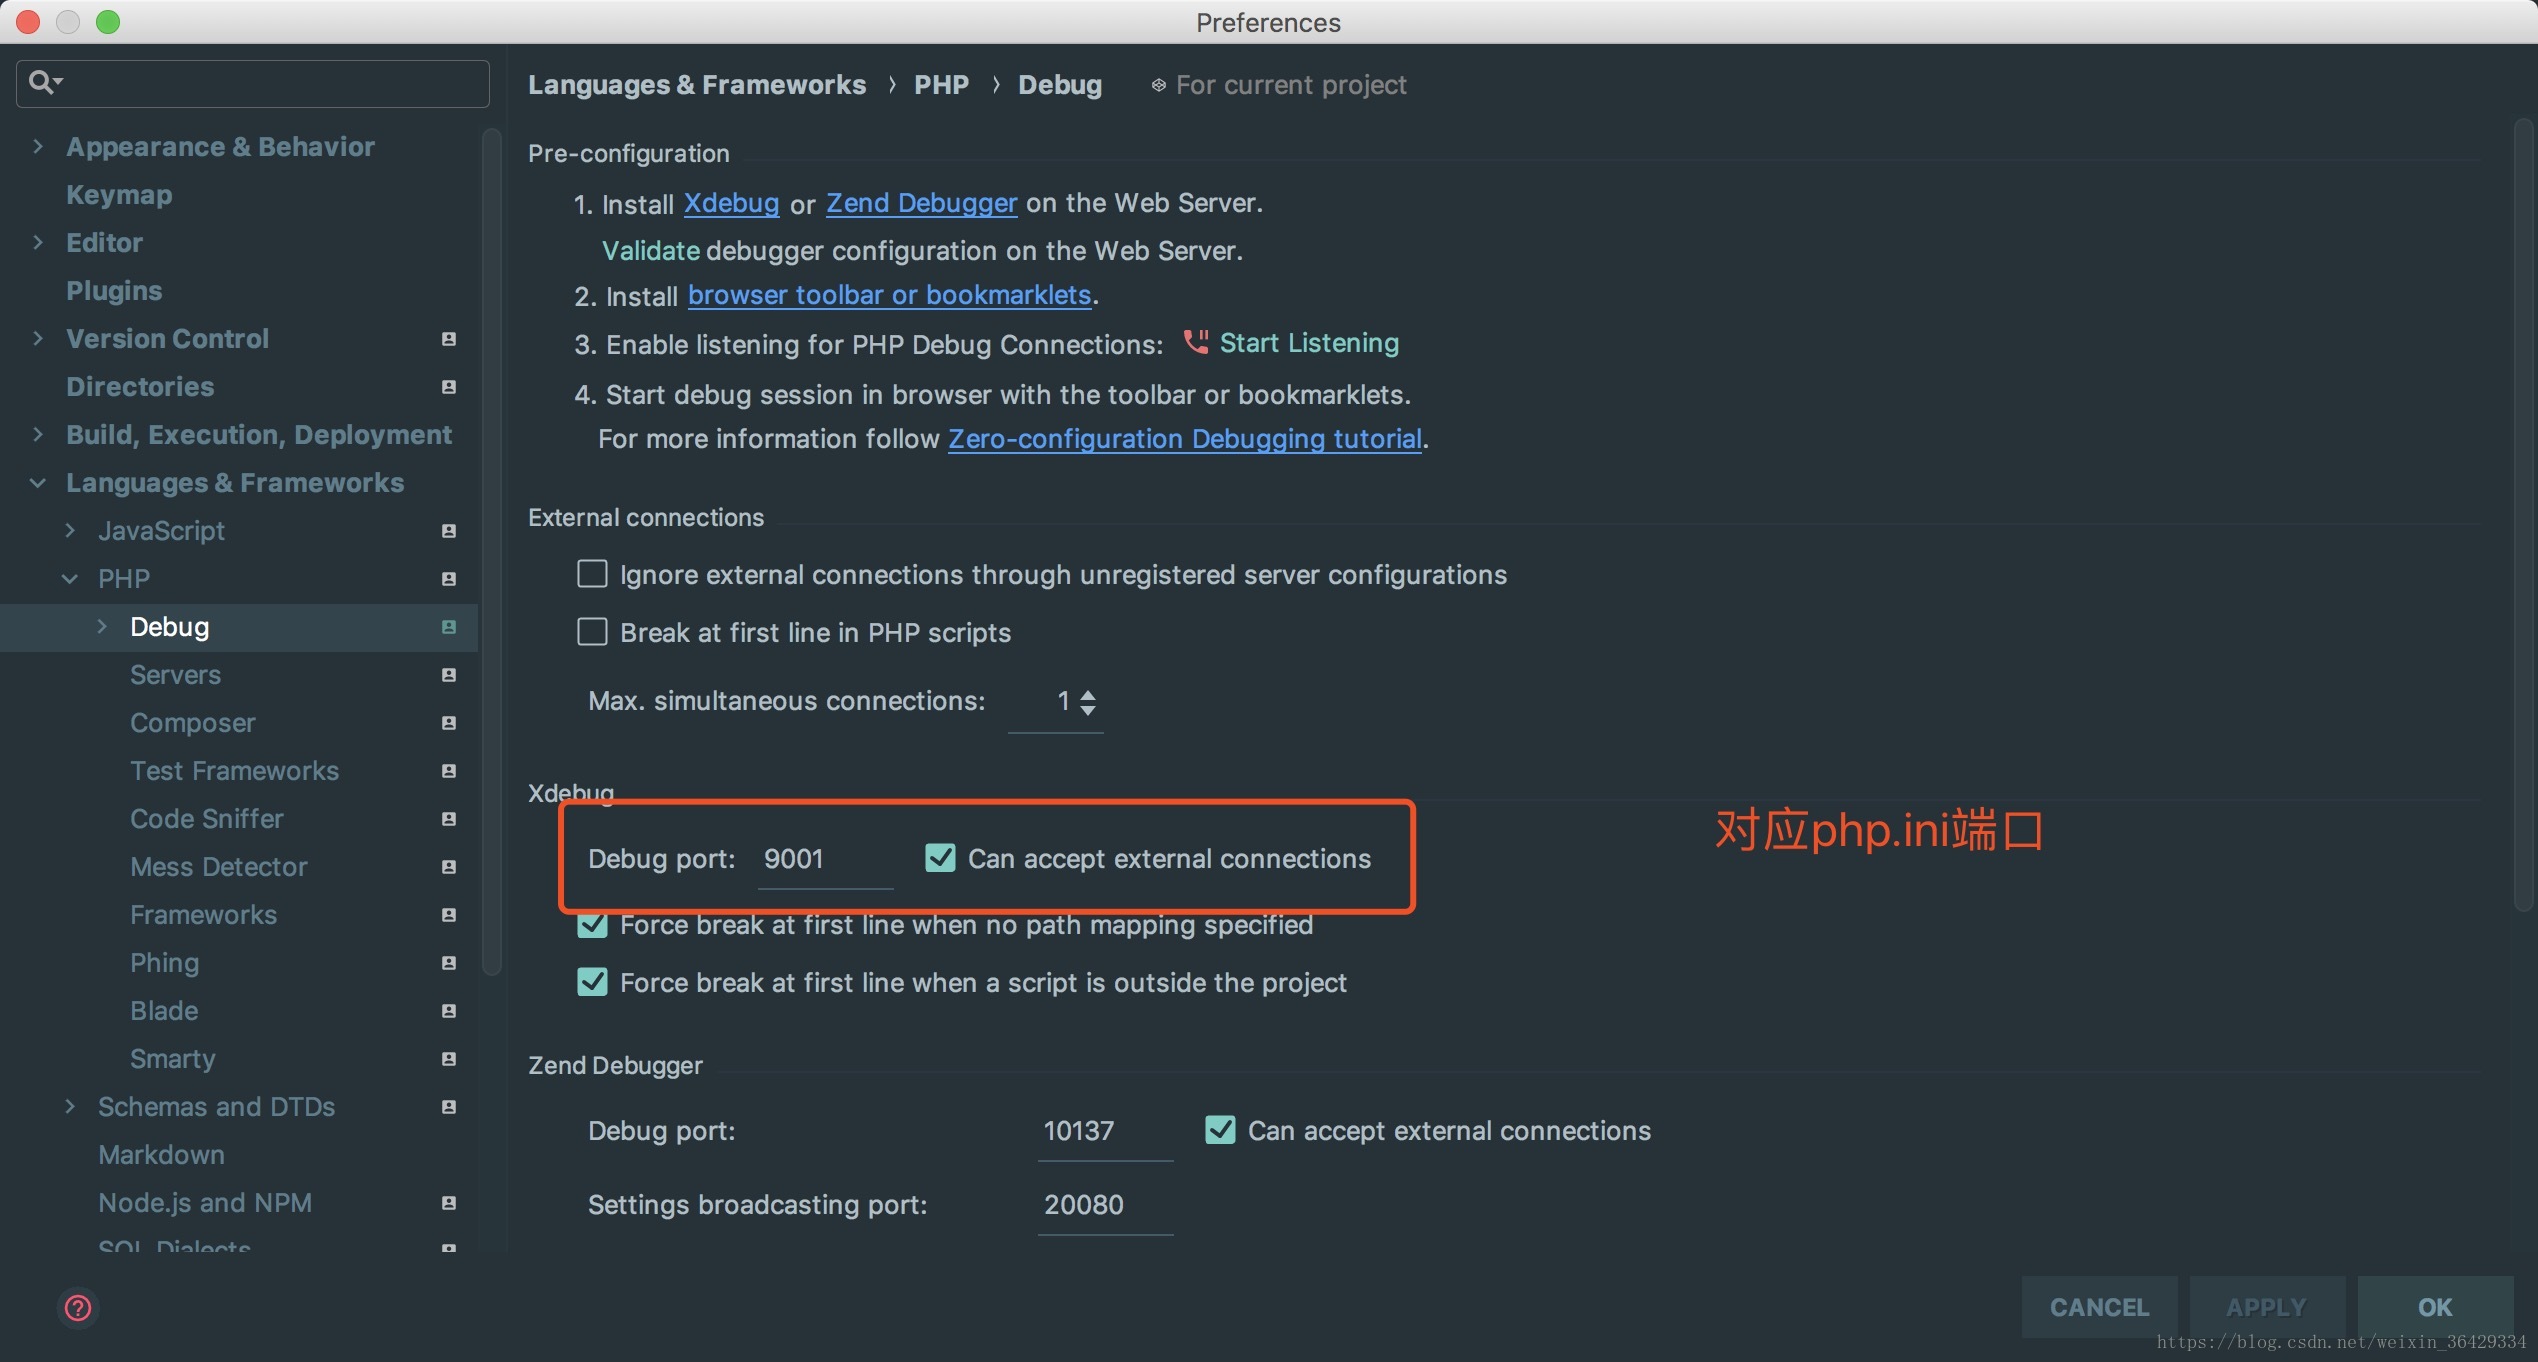Image resolution: width=2538 pixels, height=1362 pixels.
Task: Click project-level icon beside Servers
Action: click(x=449, y=675)
